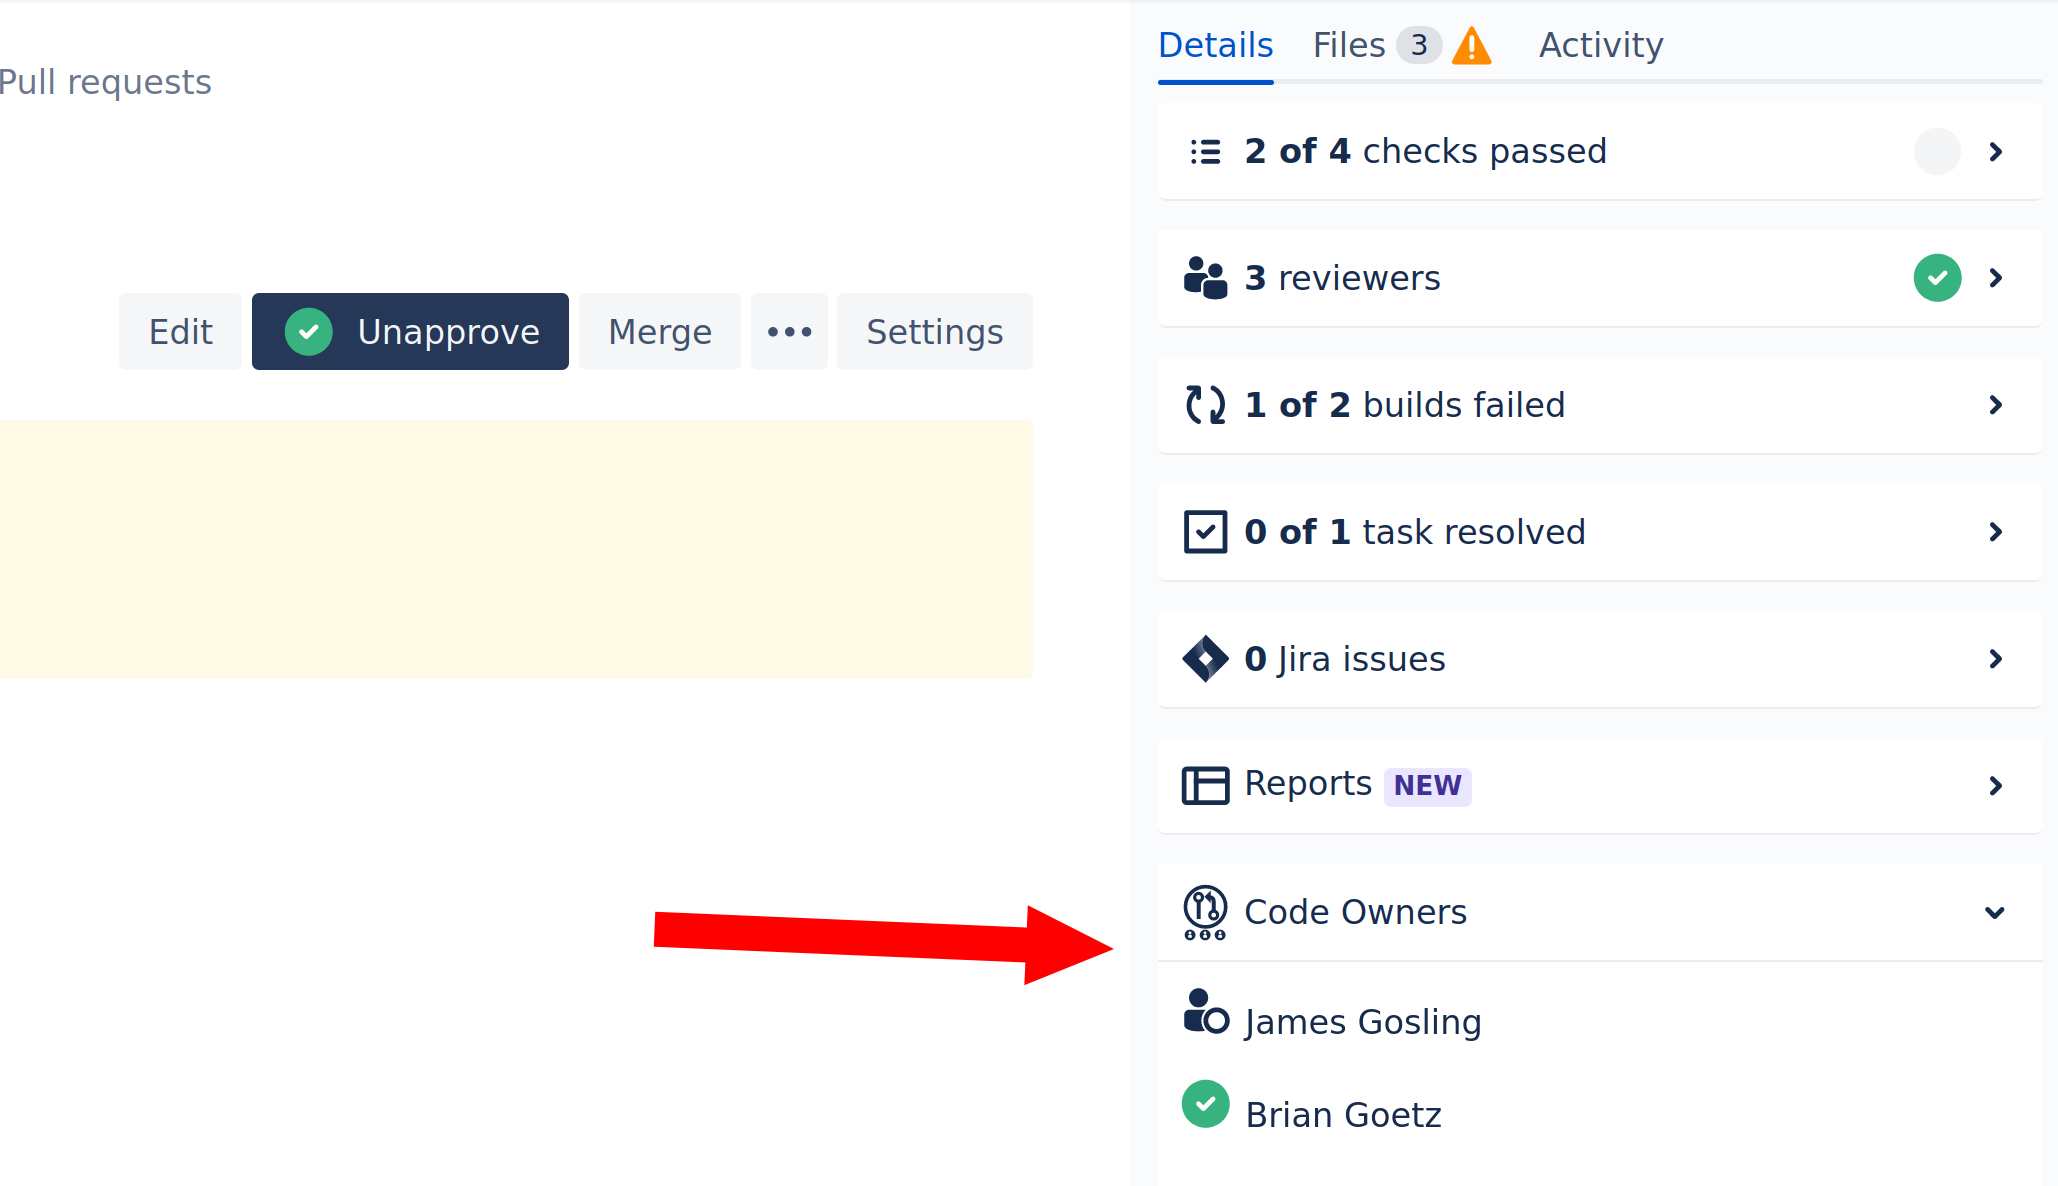This screenshot has height=1186, width=2058.
Task: Open the three-dots more actions menu
Action: click(789, 332)
